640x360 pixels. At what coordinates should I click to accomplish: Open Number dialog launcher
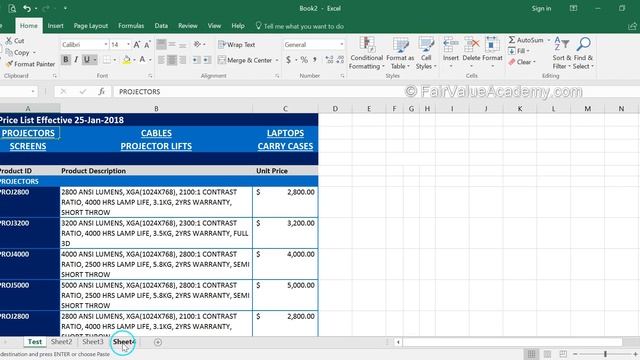pyautogui.click(x=342, y=76)
